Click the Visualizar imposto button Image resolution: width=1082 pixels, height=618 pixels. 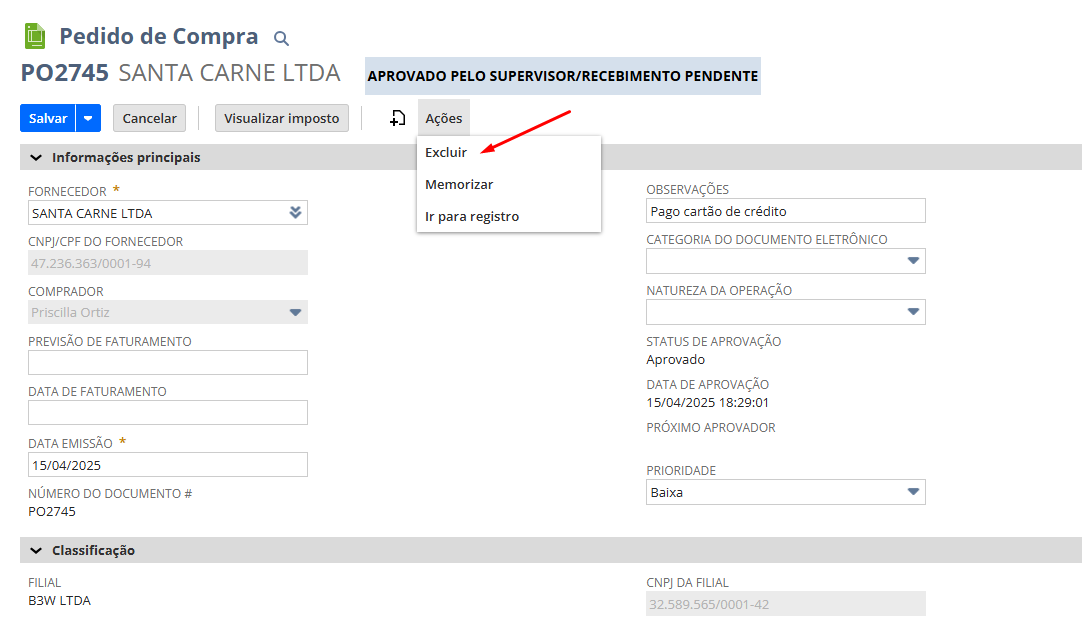coord(282,118)
